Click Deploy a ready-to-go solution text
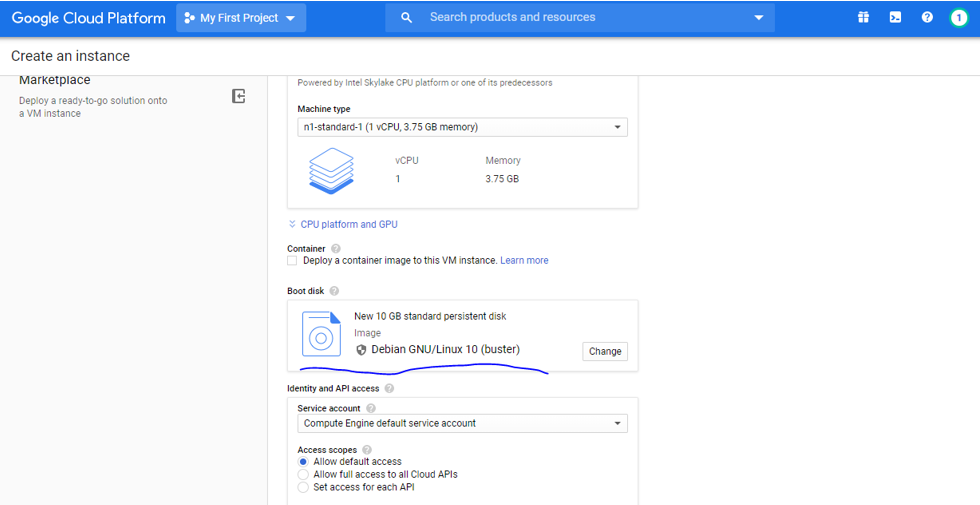 (x=93, y=107)
